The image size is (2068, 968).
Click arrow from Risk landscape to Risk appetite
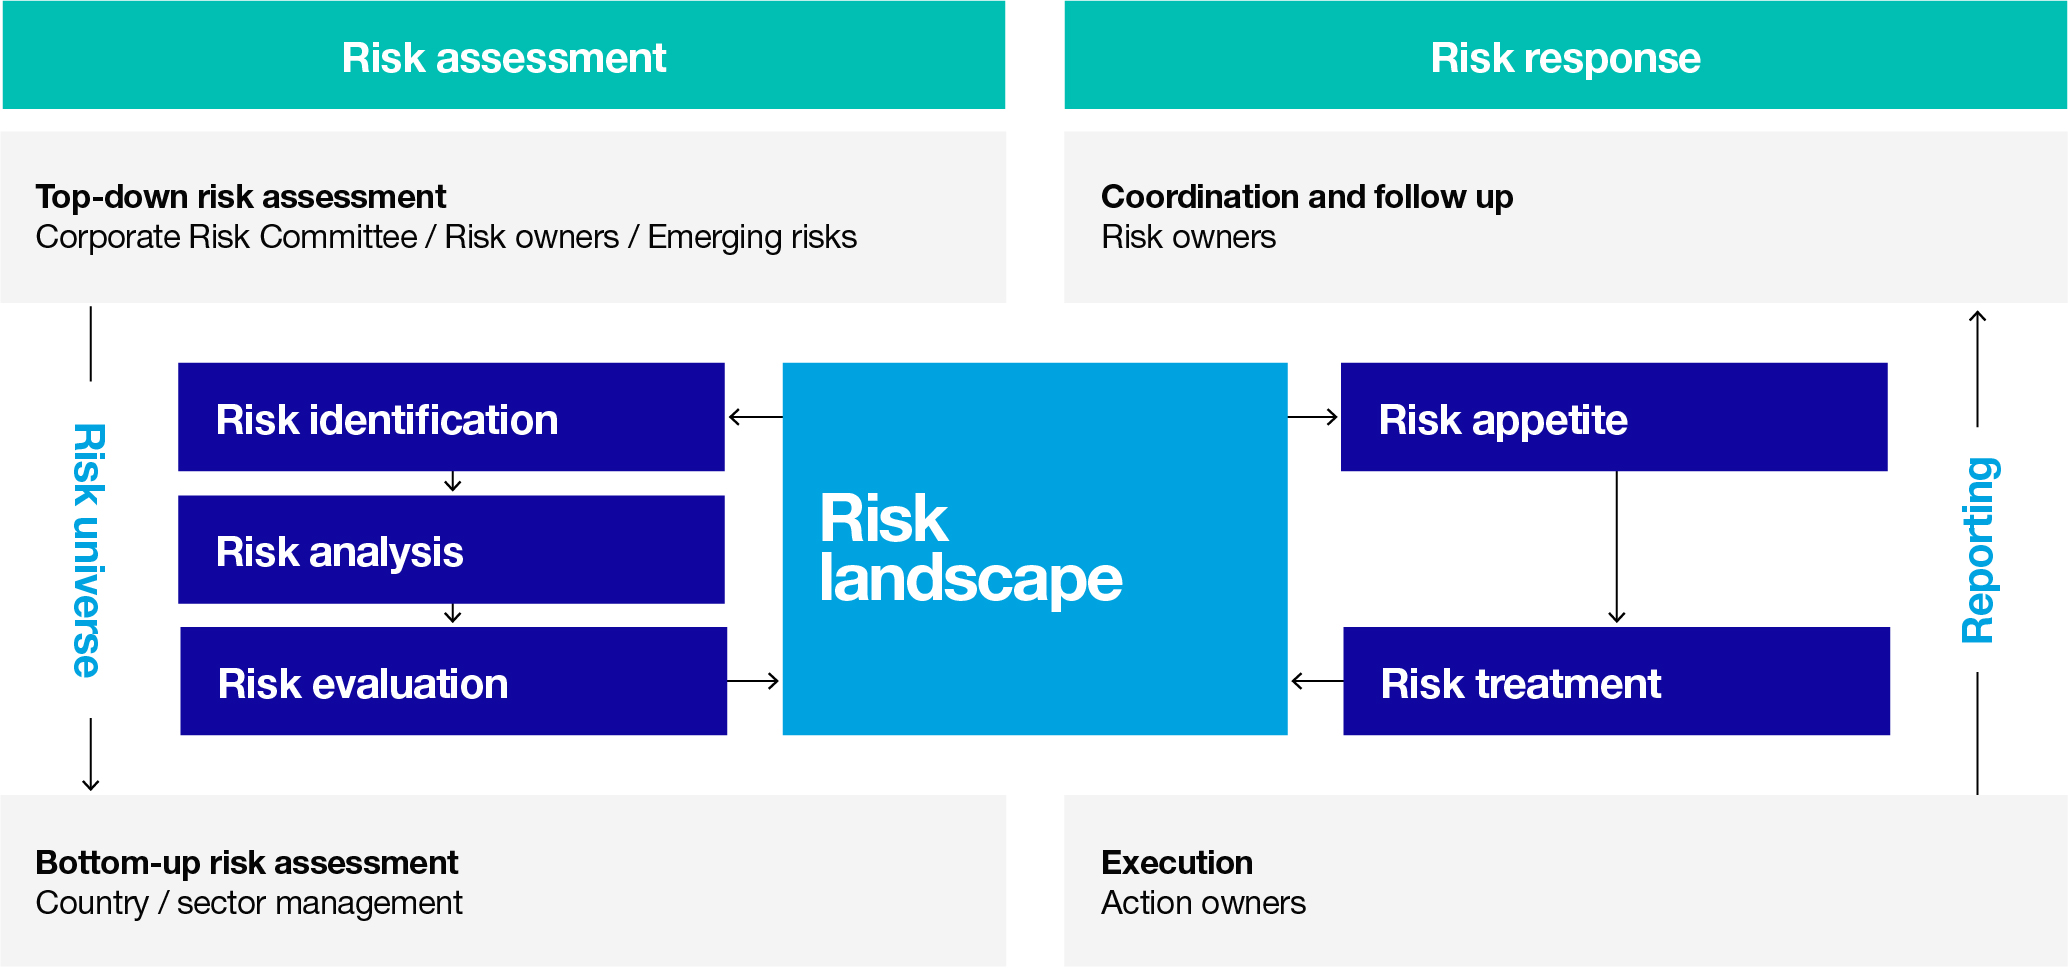pyautogui.click(x=1313, y=417)
